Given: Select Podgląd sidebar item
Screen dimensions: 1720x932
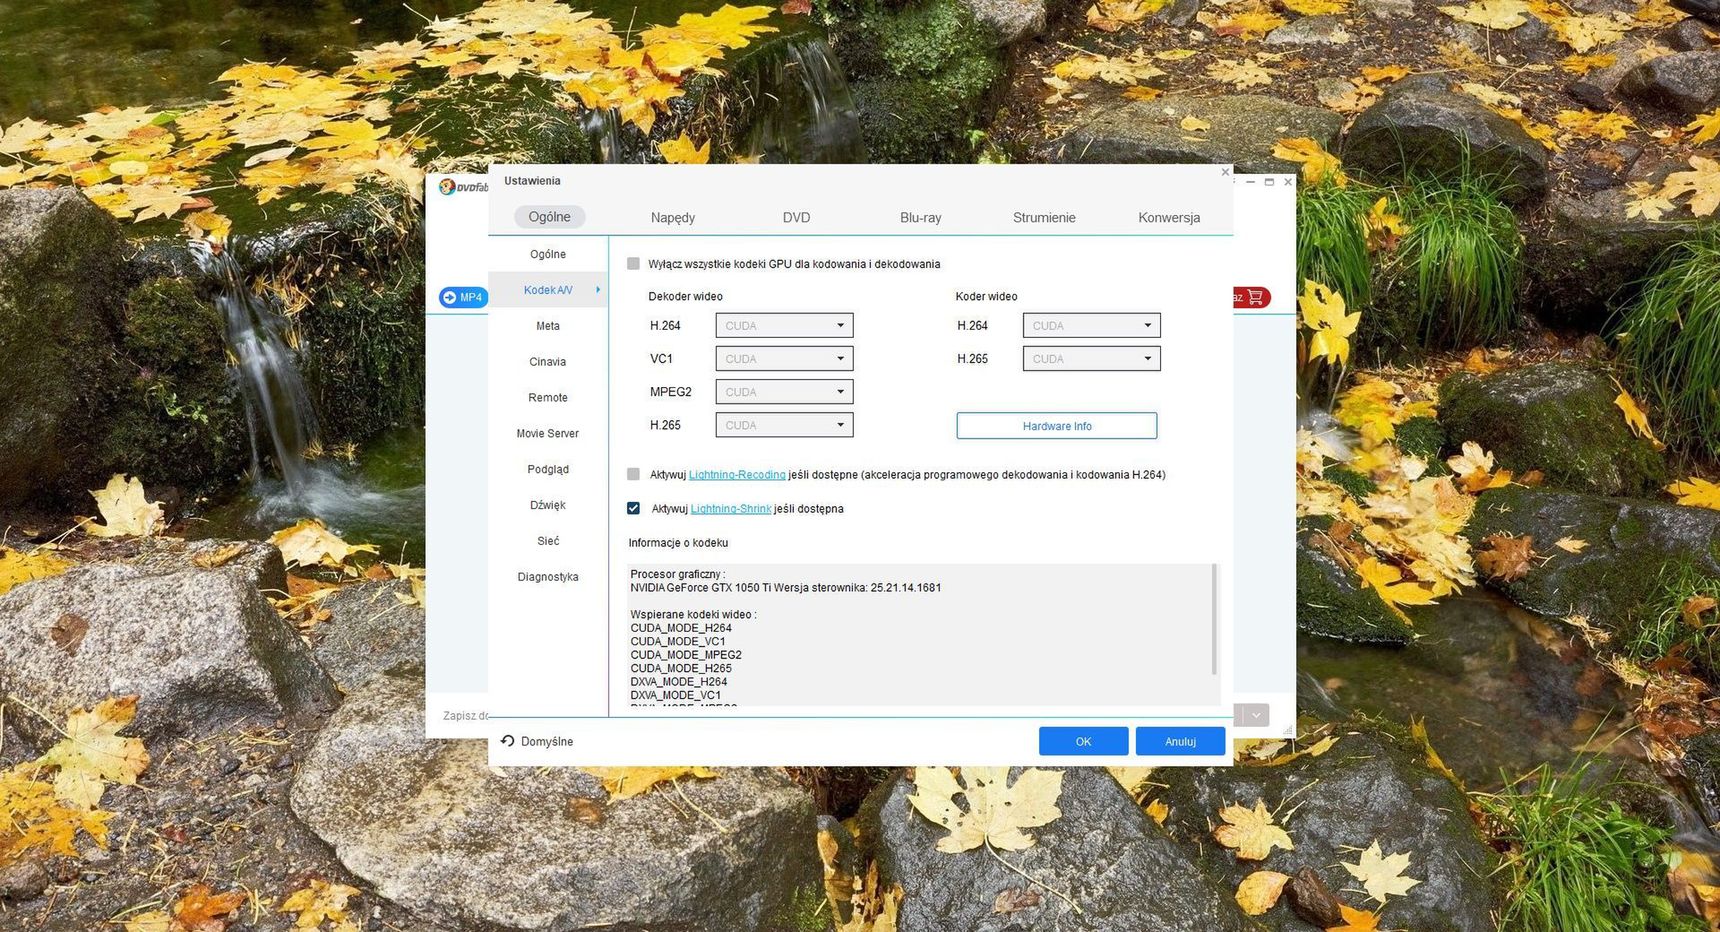Looking at the screenshot, I should 548,470.
